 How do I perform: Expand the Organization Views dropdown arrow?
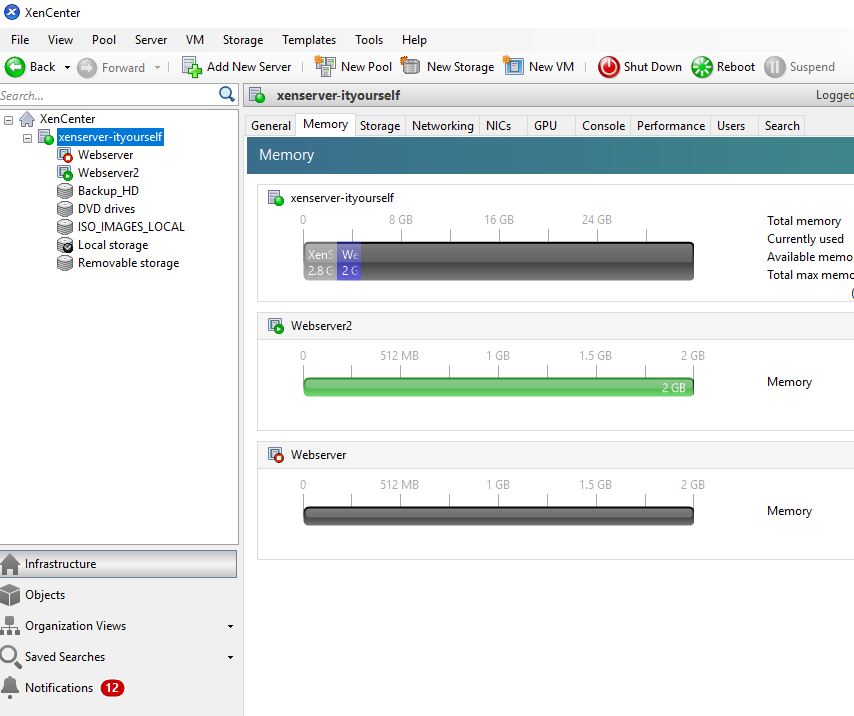coord(230,627)
